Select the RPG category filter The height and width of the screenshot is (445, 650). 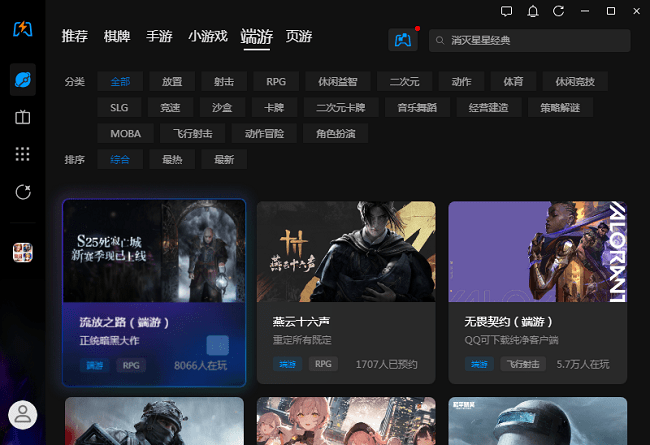pos(276,81)
